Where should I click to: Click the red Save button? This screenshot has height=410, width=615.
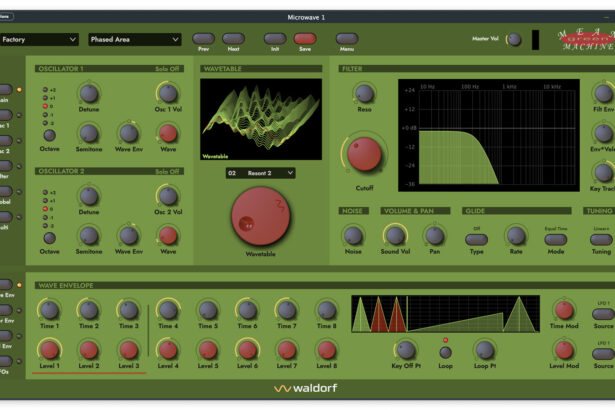(305, 38)
